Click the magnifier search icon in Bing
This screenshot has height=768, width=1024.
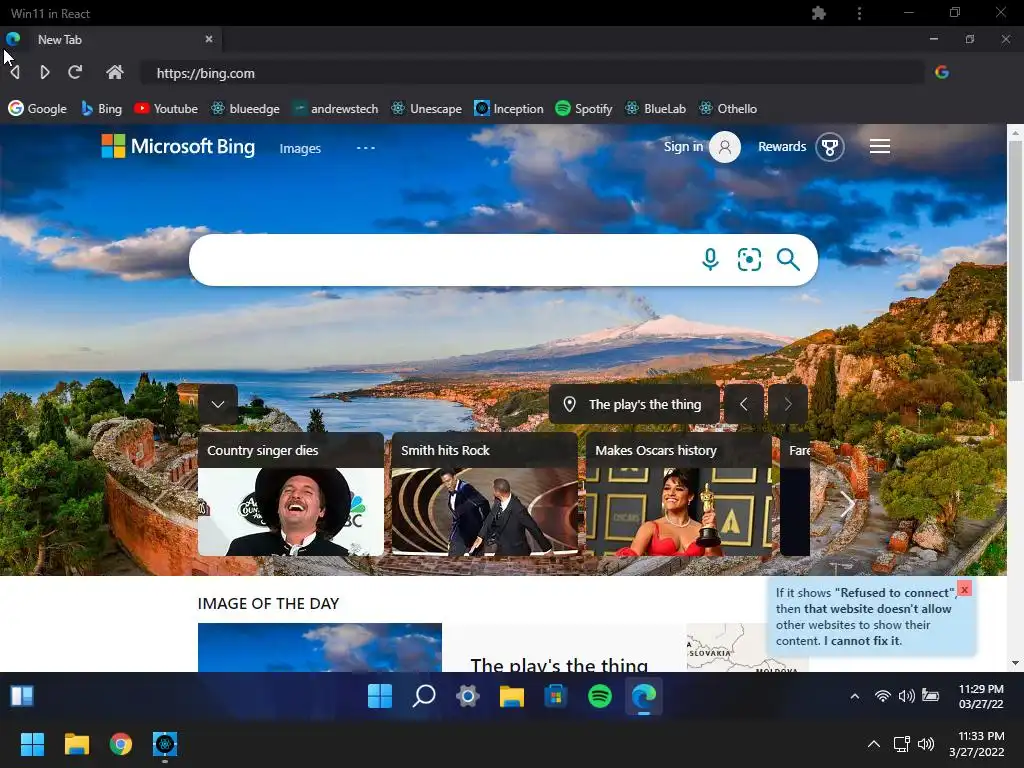pos(788,259)
